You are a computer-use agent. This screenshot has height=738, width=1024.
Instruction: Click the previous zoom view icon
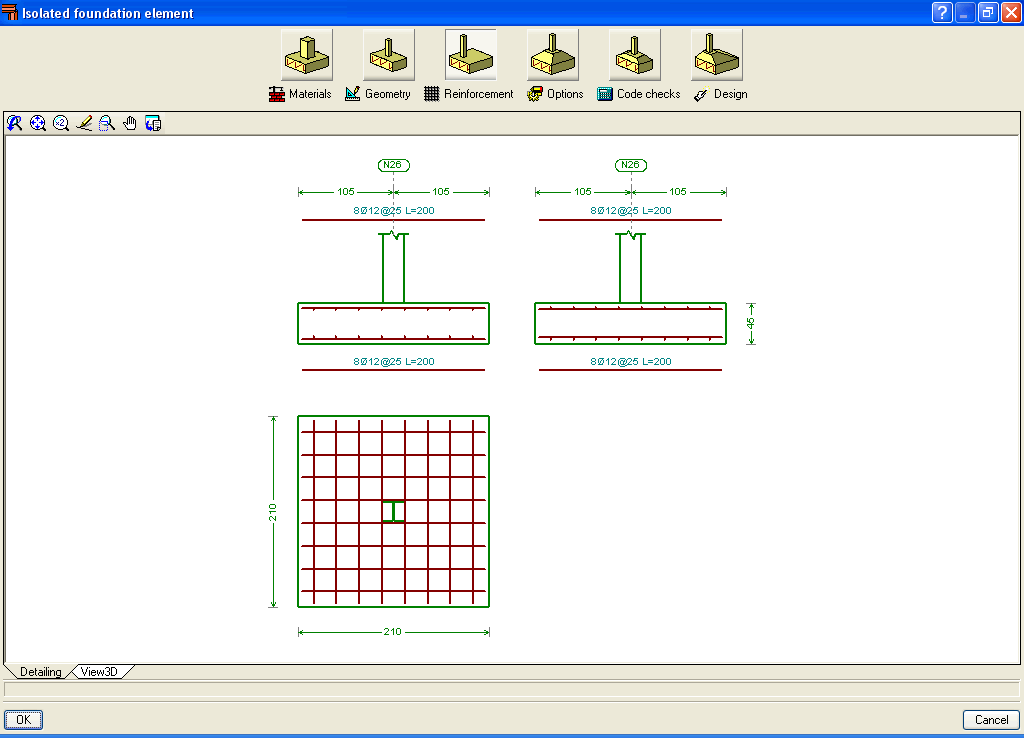pos(14,123)
